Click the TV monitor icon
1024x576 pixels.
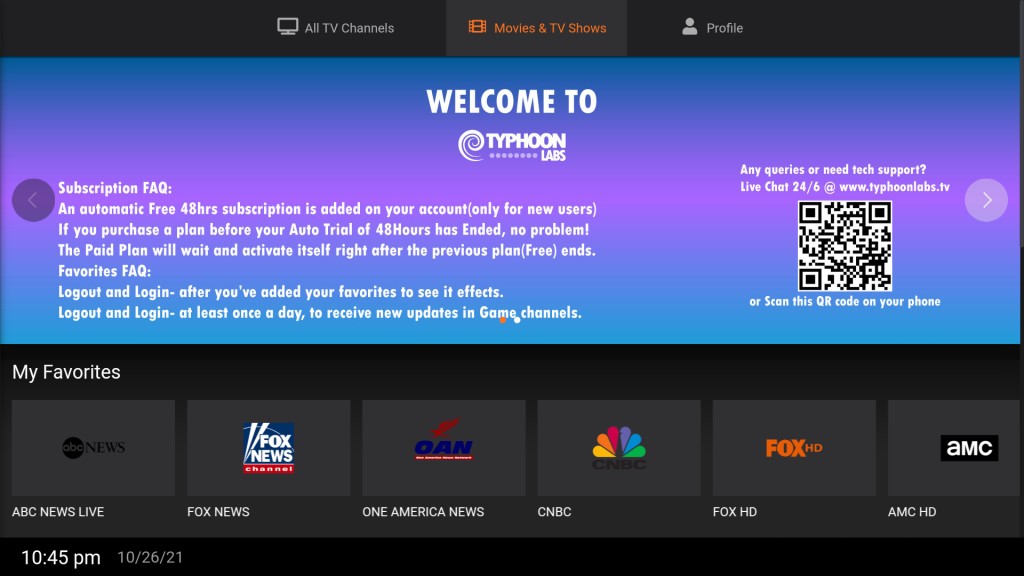click(288, 27)
